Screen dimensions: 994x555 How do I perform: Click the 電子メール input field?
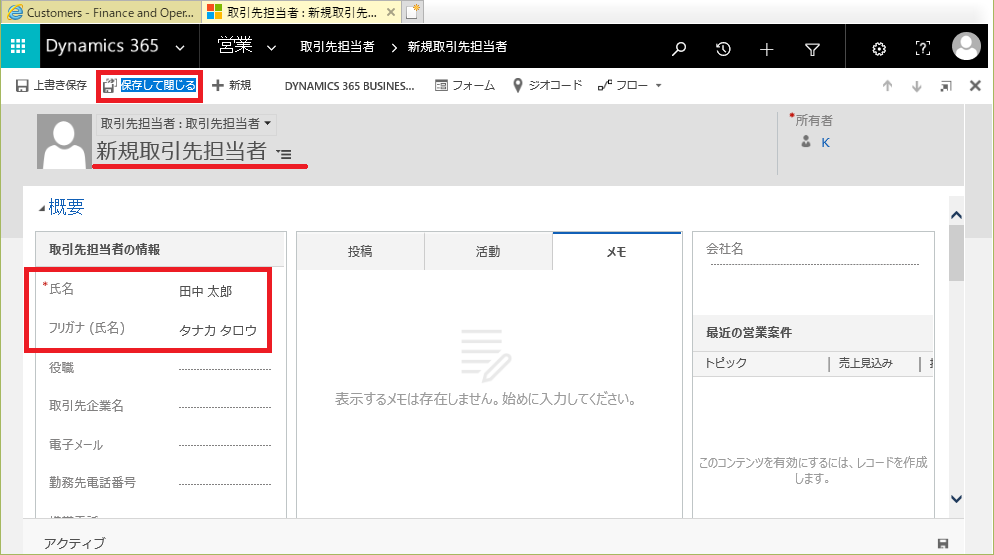pyautogui.click(x=224, y=445)
